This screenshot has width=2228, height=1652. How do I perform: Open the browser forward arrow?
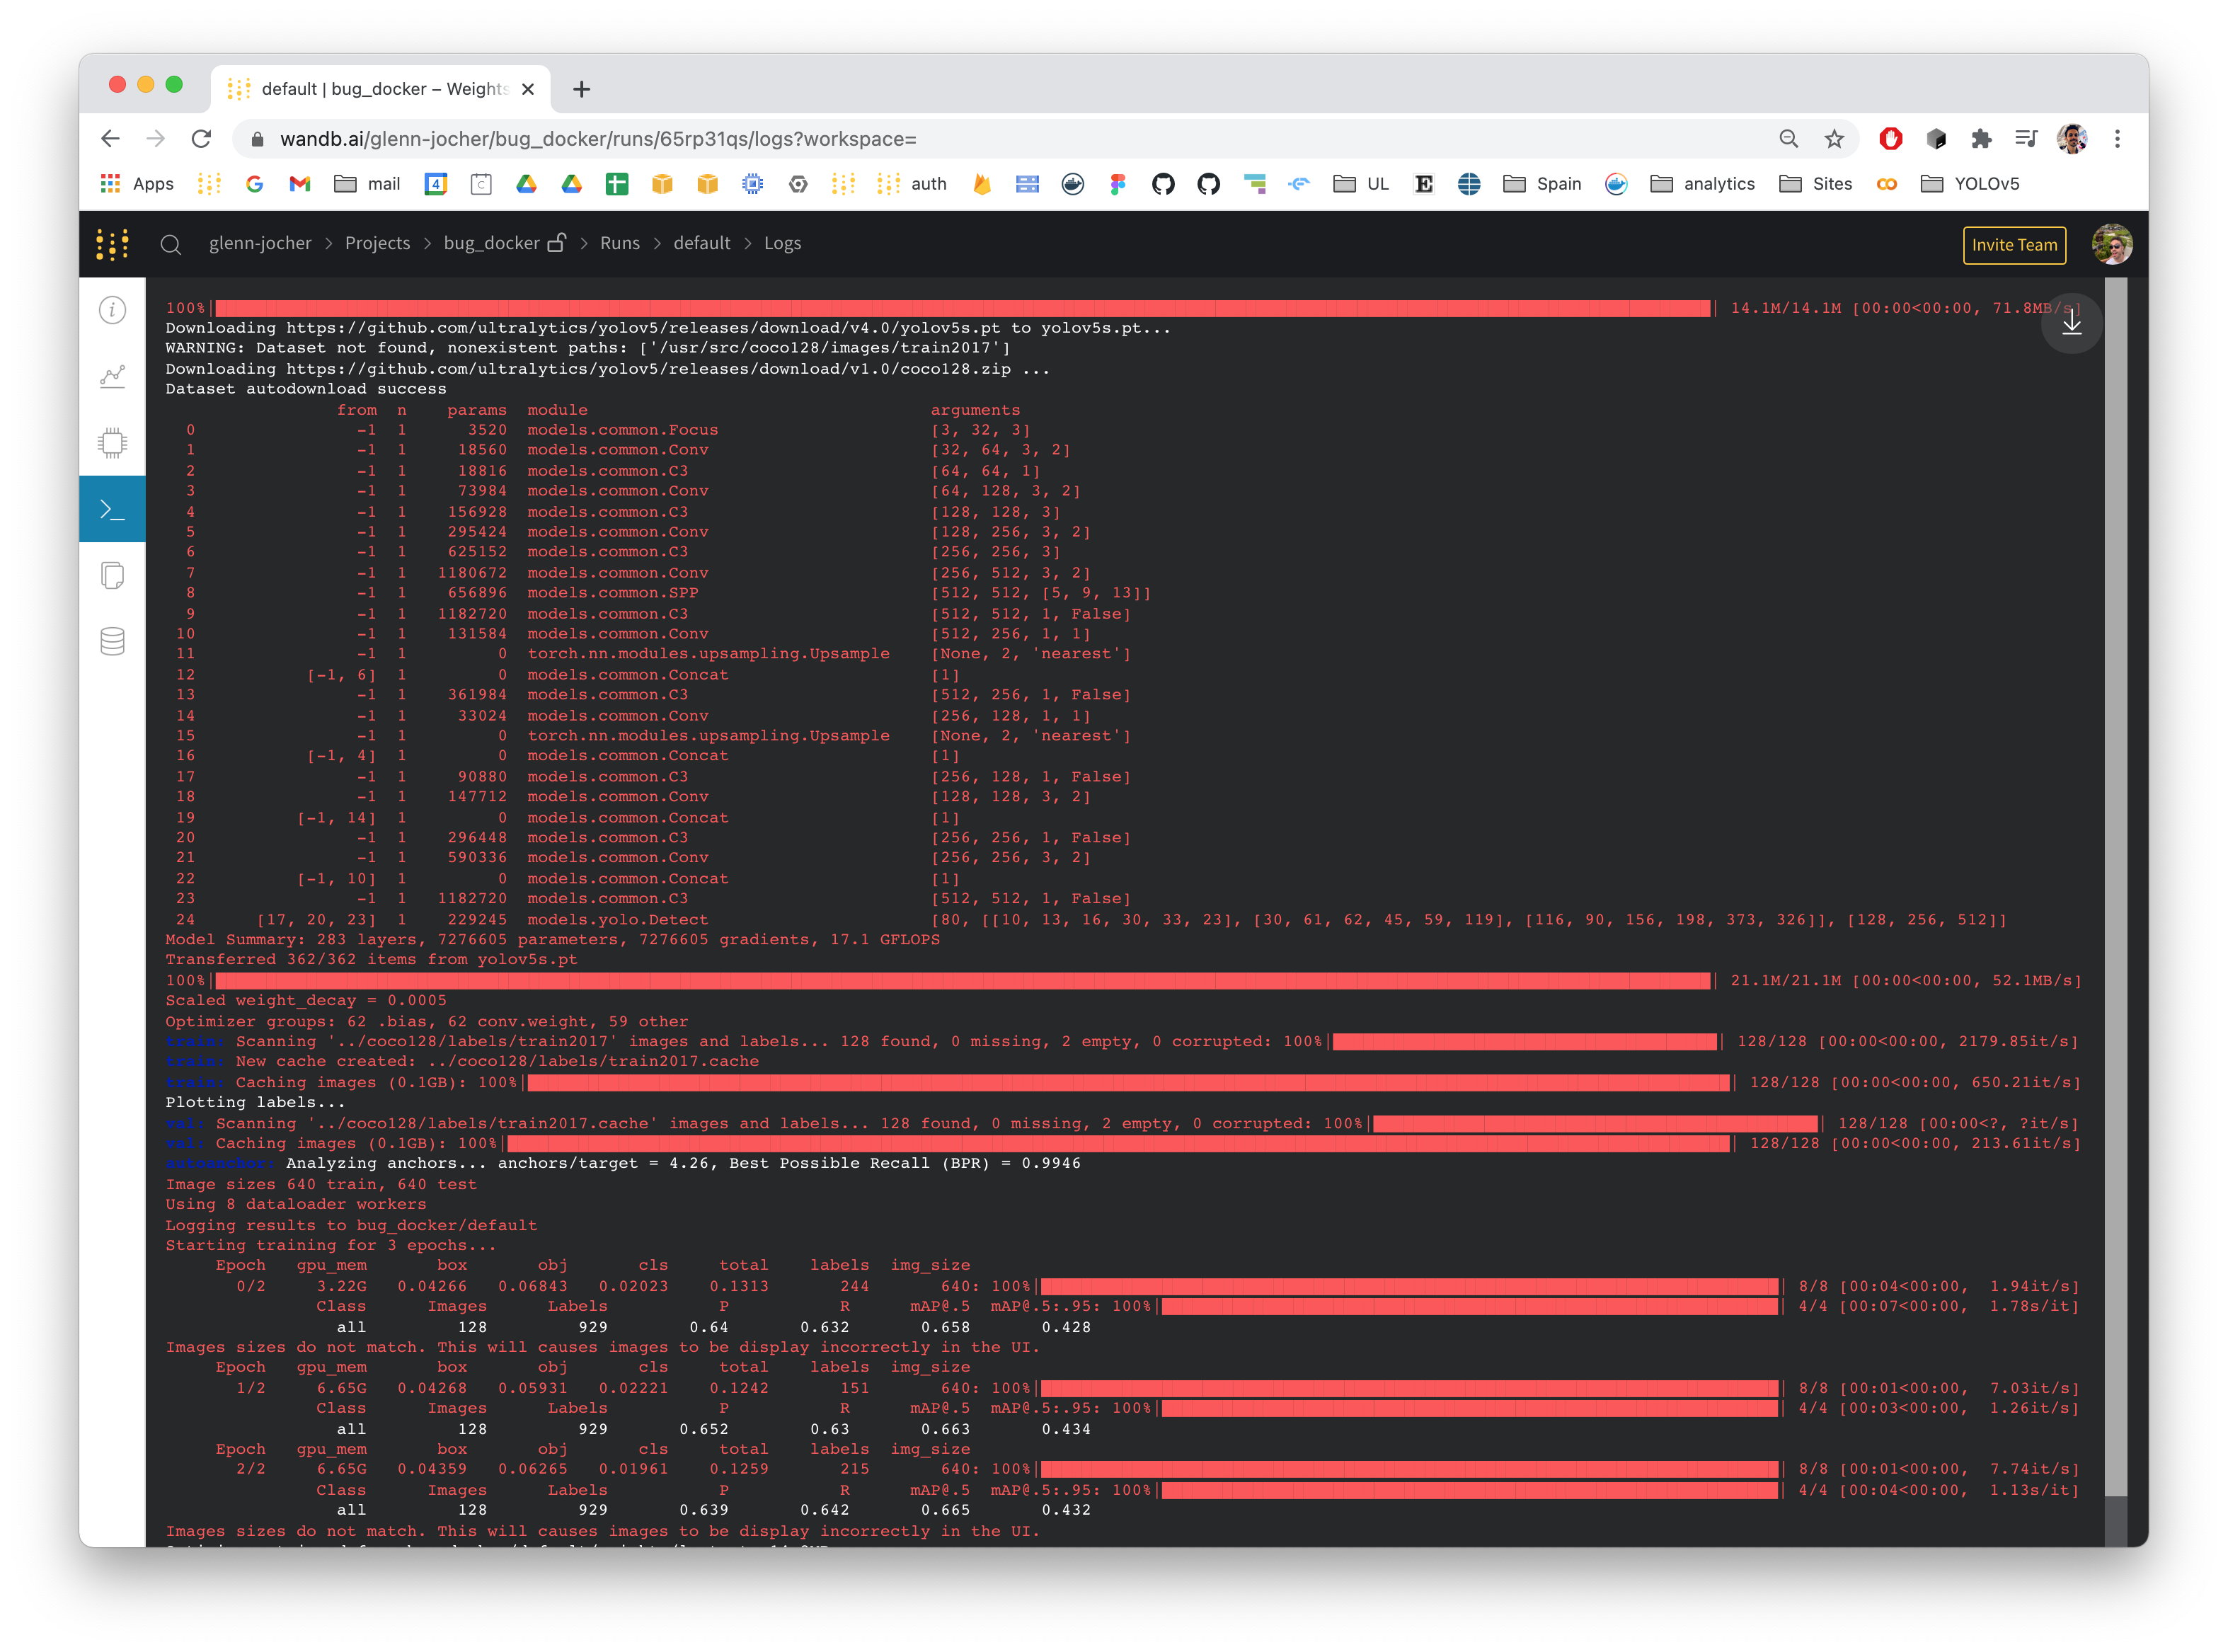[x=155, y=139]
